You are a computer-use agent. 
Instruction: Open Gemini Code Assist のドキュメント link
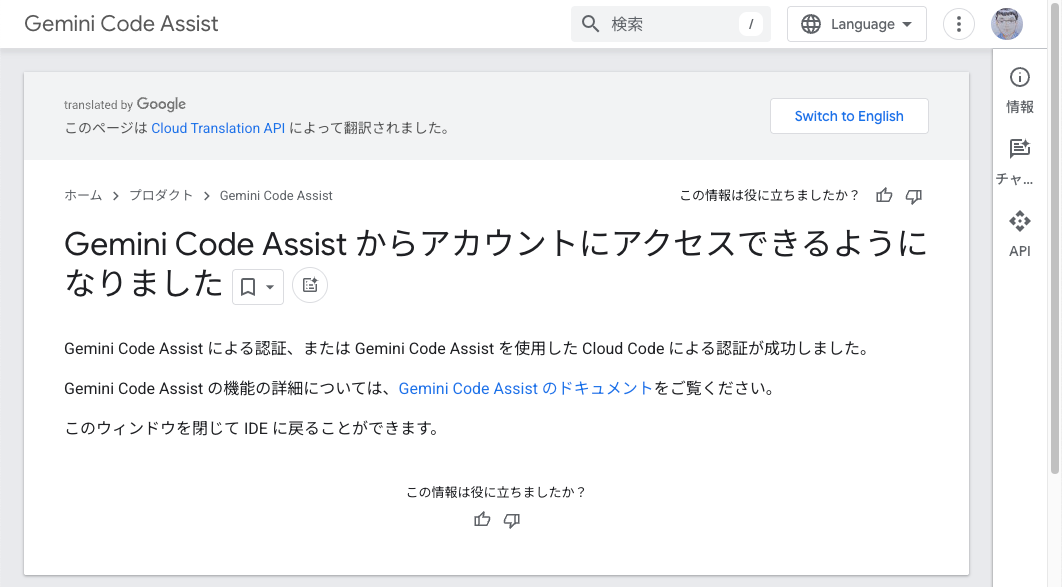tap(525, 389)
